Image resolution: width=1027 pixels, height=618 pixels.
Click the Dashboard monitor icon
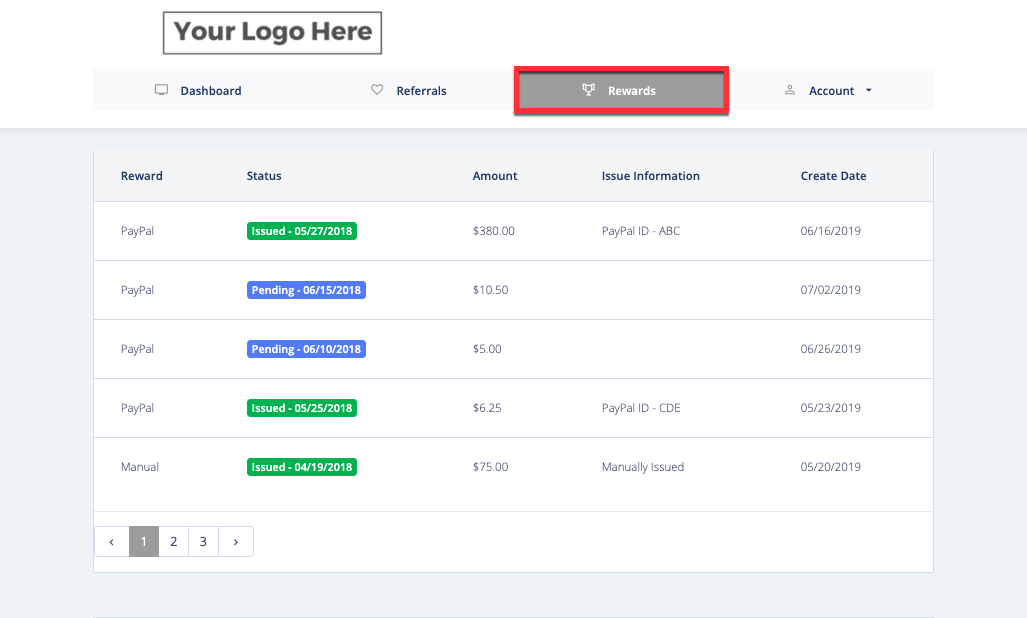161,90
